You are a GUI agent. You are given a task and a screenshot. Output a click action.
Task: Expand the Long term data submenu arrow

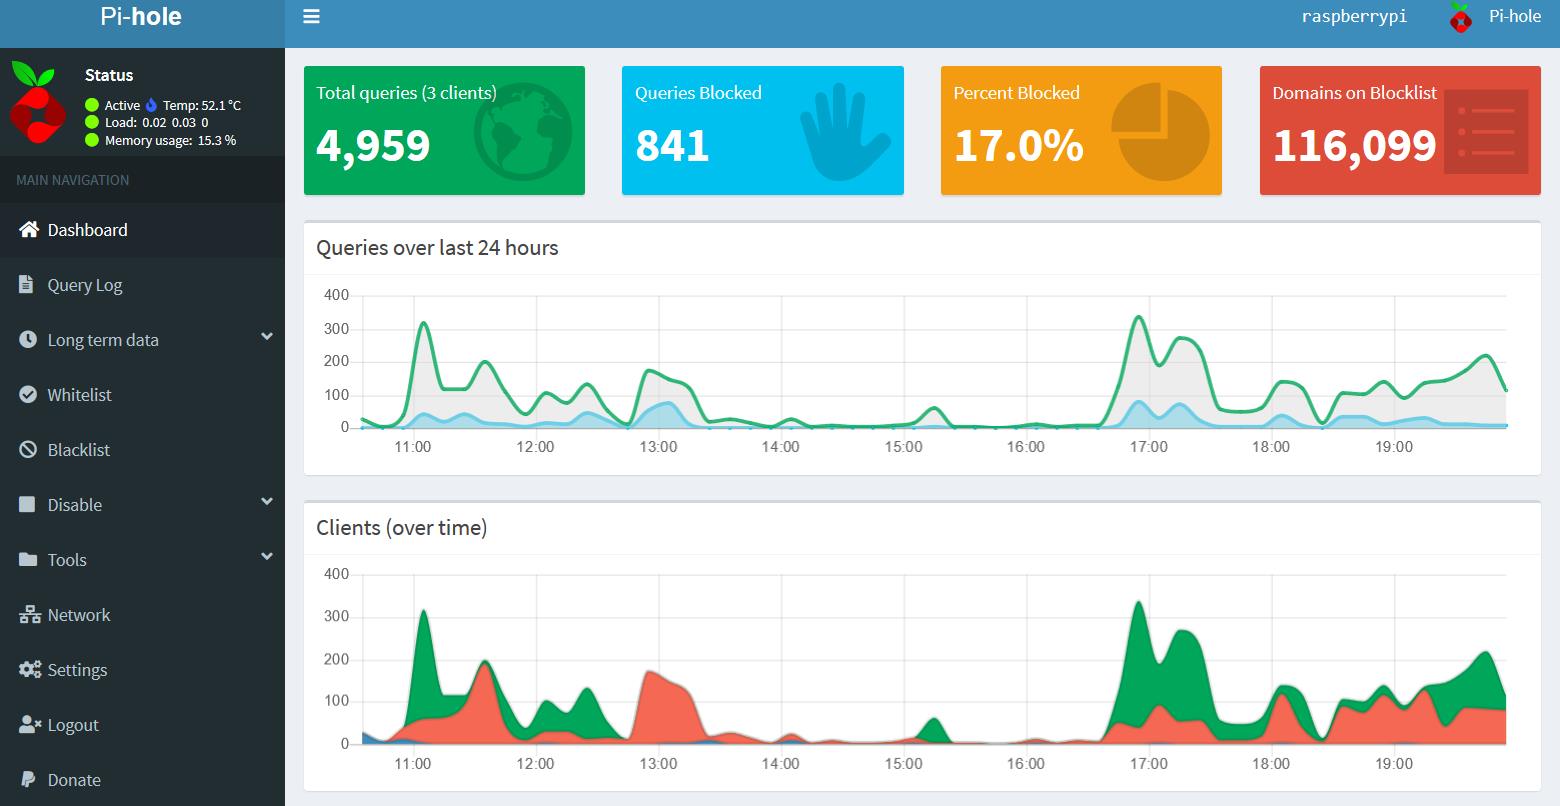point(267,337)
